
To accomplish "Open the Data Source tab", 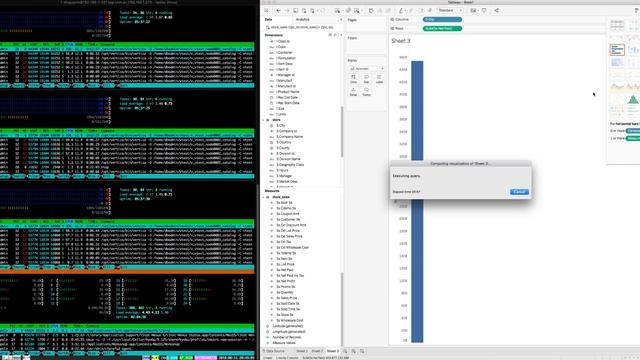I will (274, 351).
